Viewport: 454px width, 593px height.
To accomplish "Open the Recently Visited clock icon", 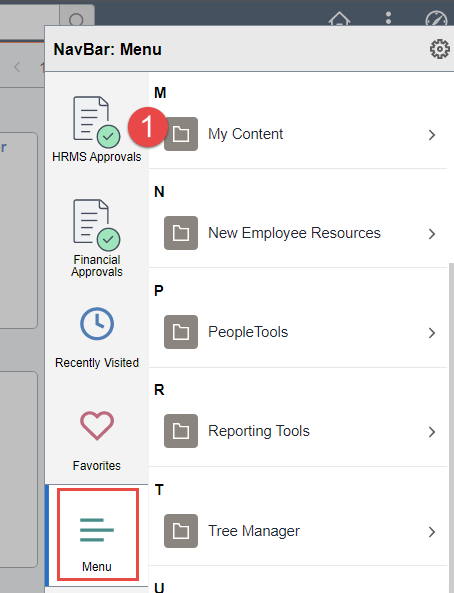I will [97, 324].
